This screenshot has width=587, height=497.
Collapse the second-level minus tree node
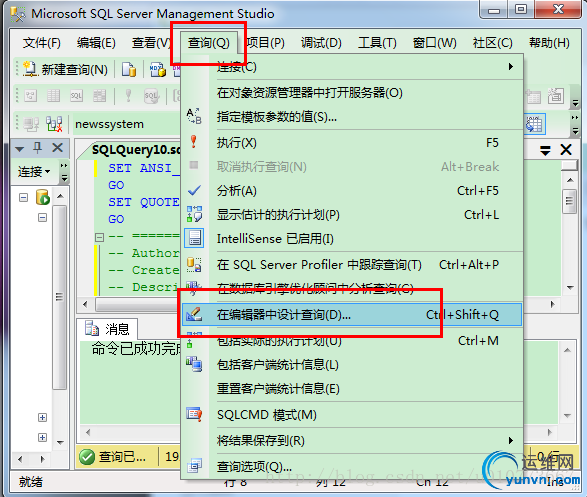tap(43, 217)
